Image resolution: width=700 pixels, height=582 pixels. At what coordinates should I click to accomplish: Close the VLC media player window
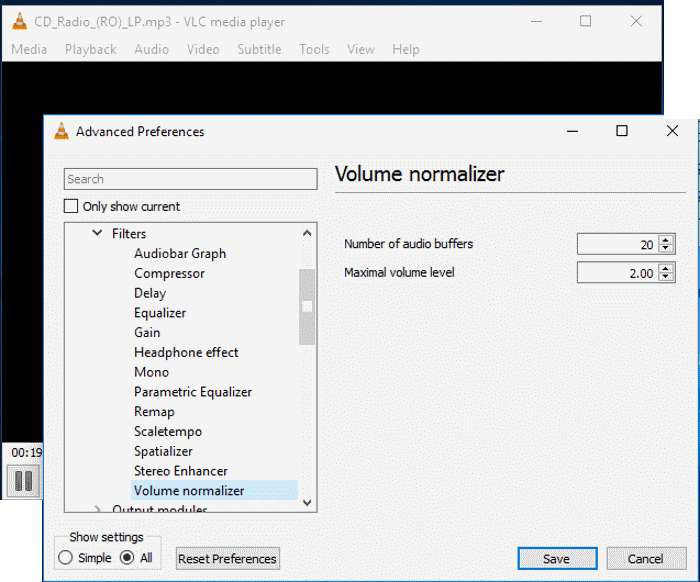click(636, 21)
